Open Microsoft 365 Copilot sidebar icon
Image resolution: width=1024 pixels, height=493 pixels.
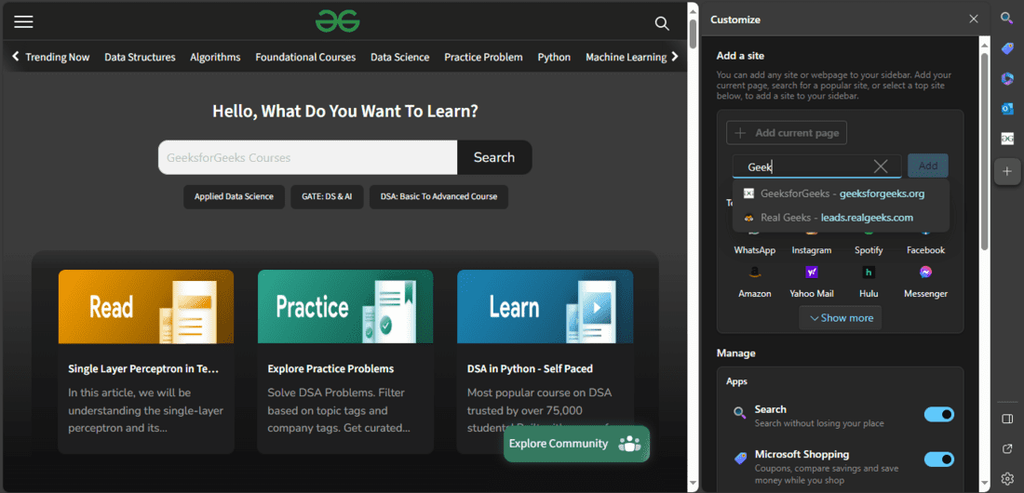(x=1007, y=78)
